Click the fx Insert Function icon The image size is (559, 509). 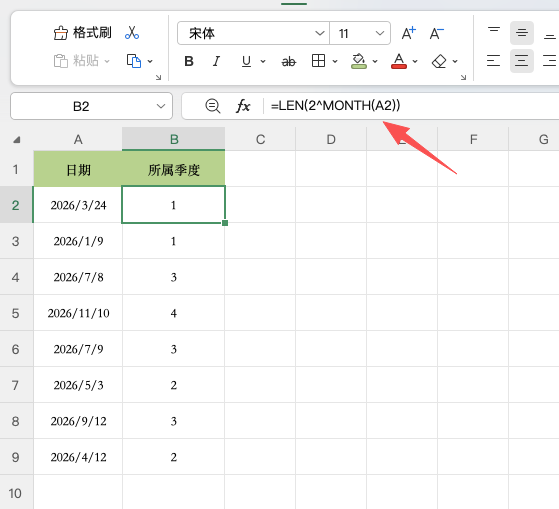click(x=243, y=106)
